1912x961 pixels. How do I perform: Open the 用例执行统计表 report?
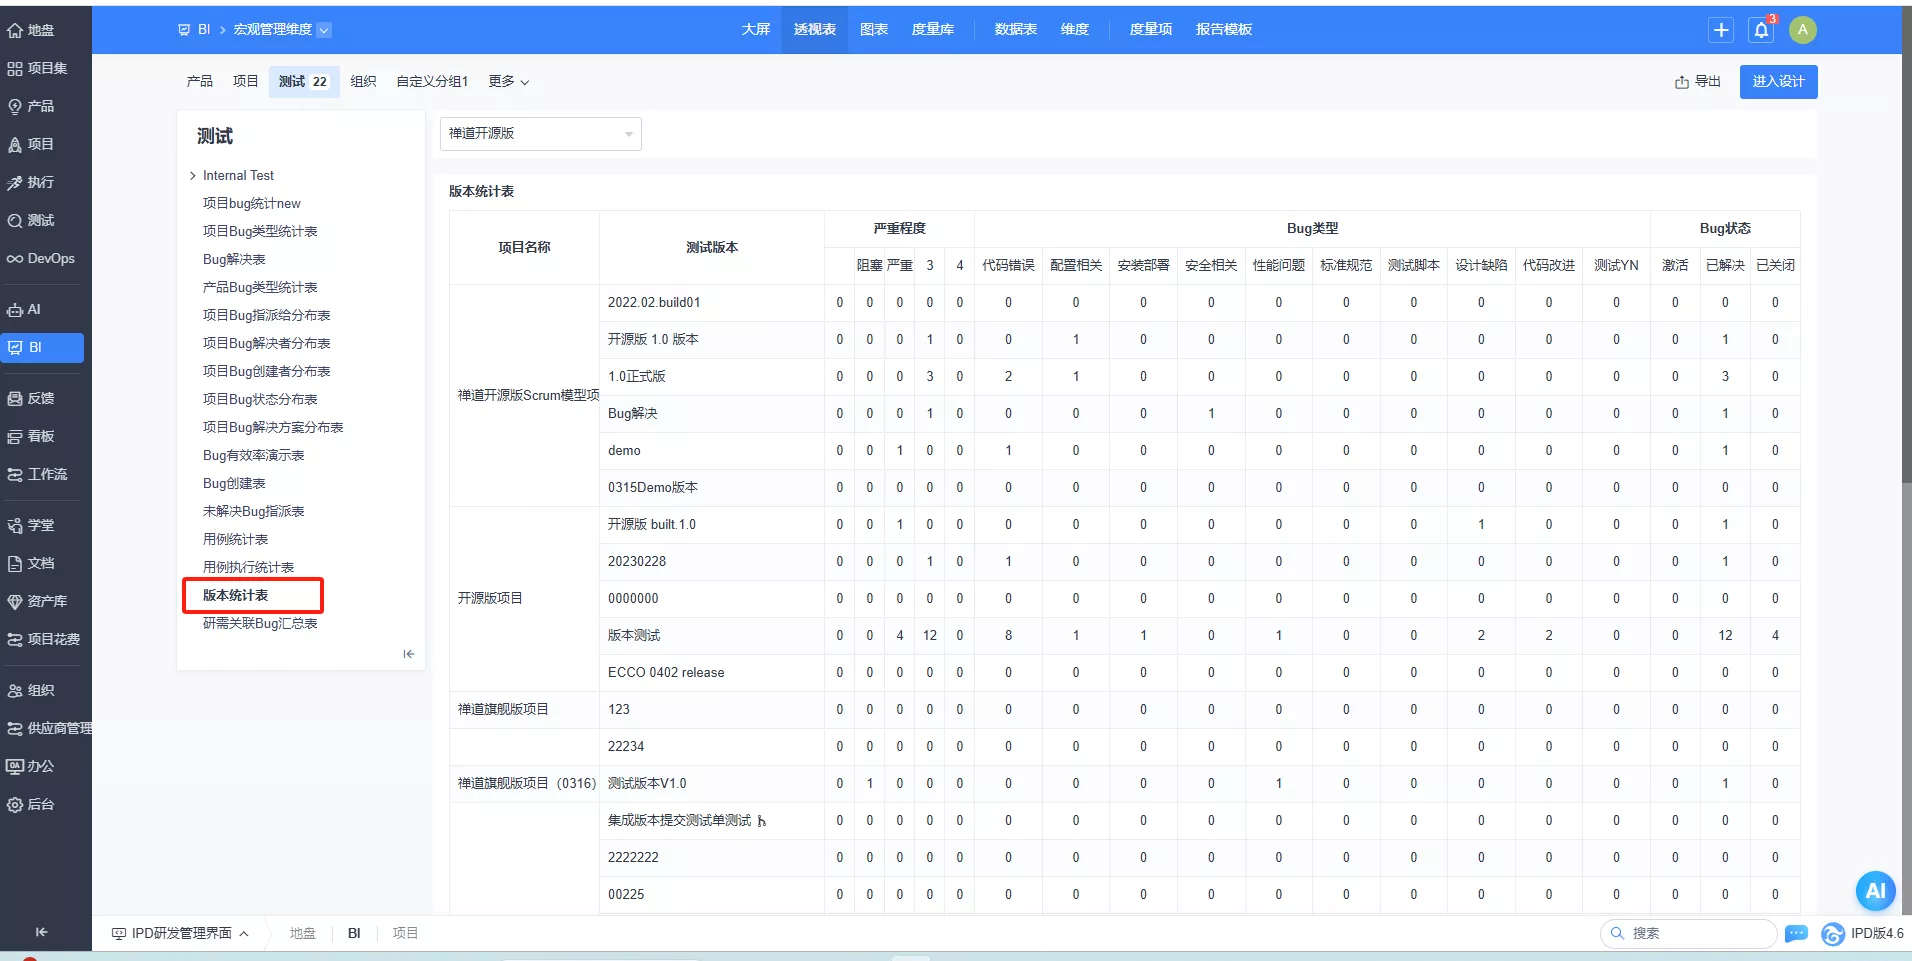(x=248, y=568)
